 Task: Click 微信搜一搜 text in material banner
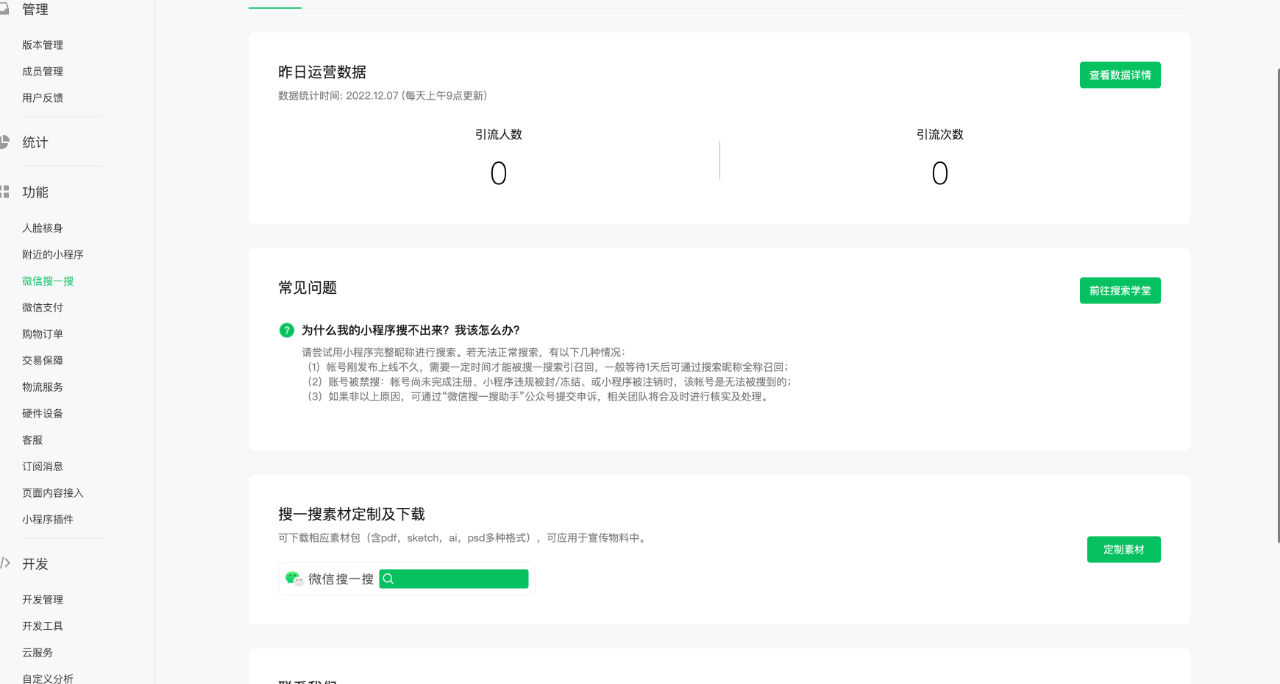[x=341, y=579]
